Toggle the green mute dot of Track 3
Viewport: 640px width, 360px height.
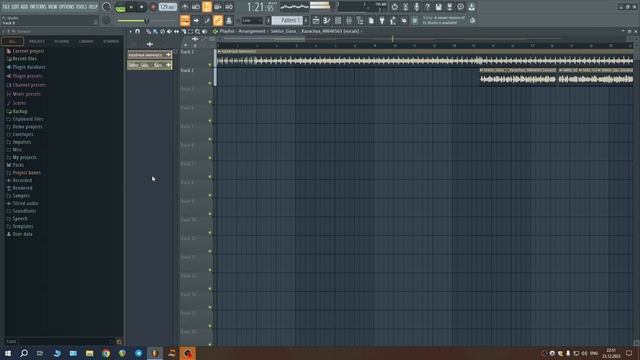210,102
